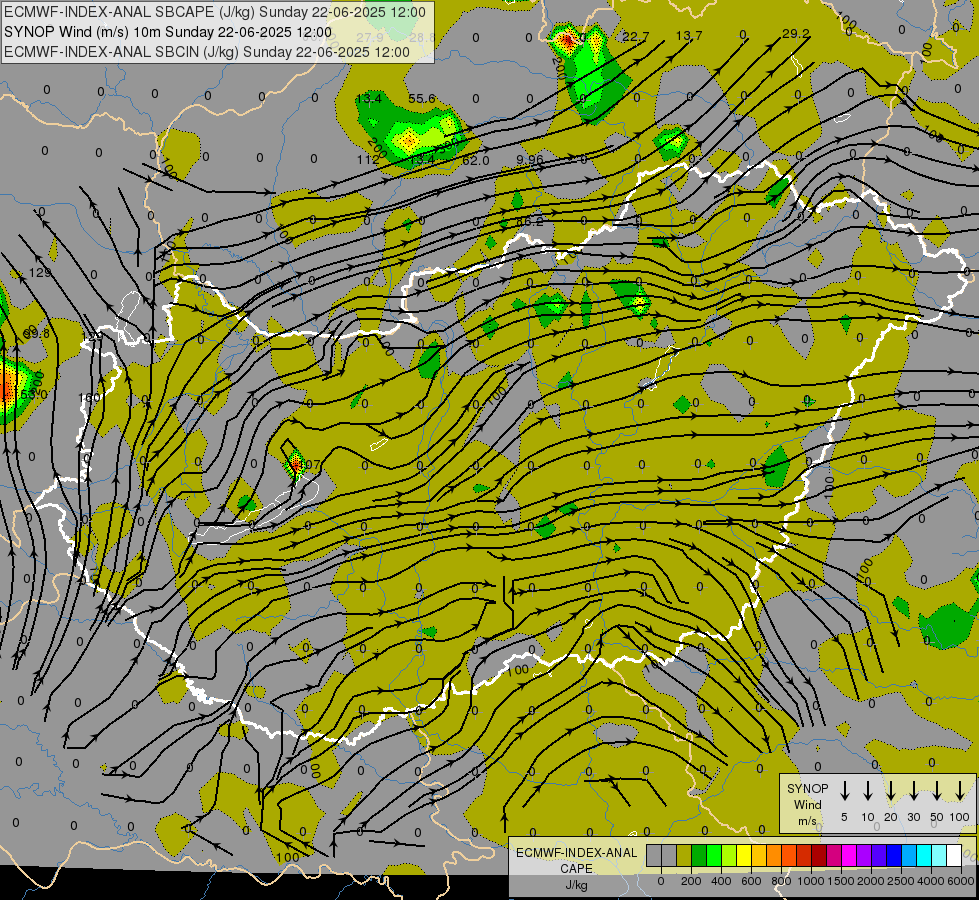Click the SBCAPE title line

[215, 12]
